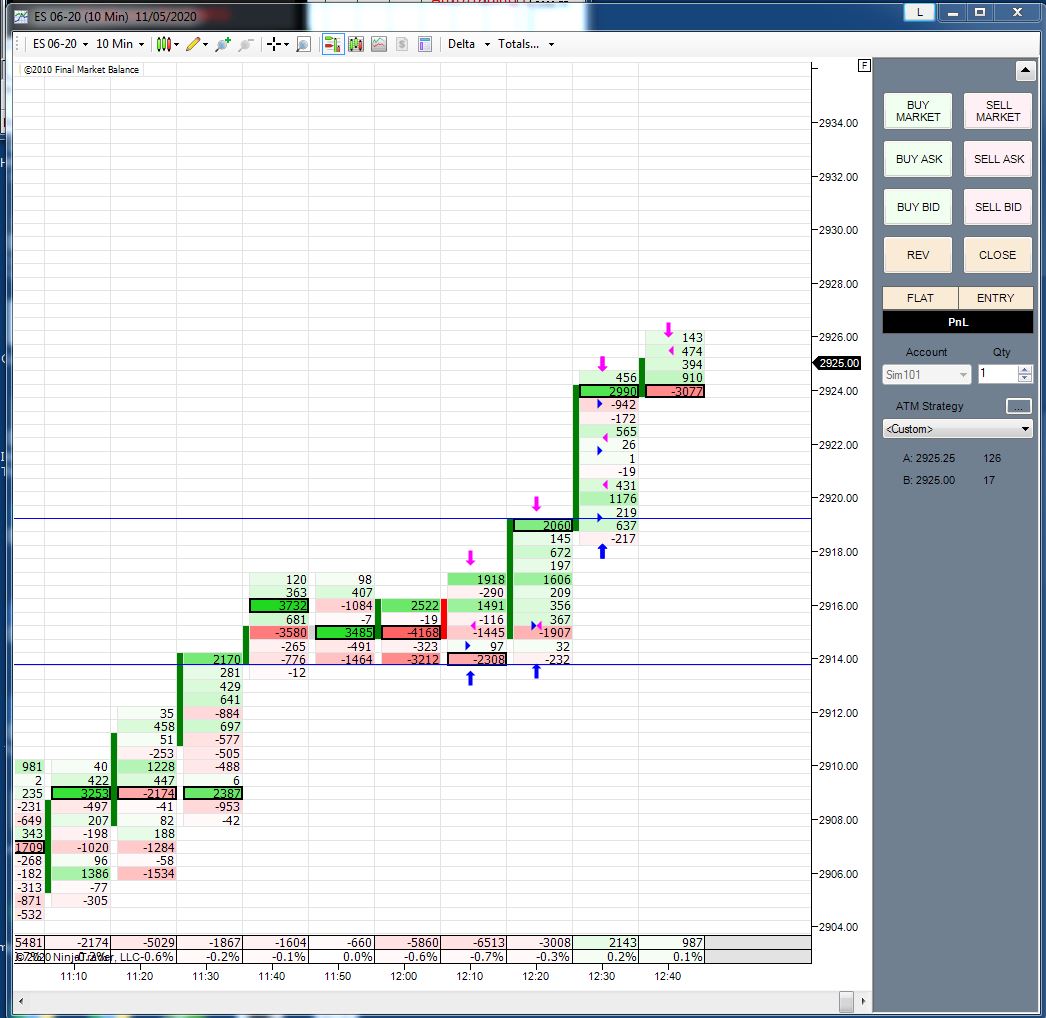Image resolution: width=1046 pixels, height=1018 pixels.
Task: Open the chart Properties window icon
Action: pyautogui.click(x=425, y=44)
